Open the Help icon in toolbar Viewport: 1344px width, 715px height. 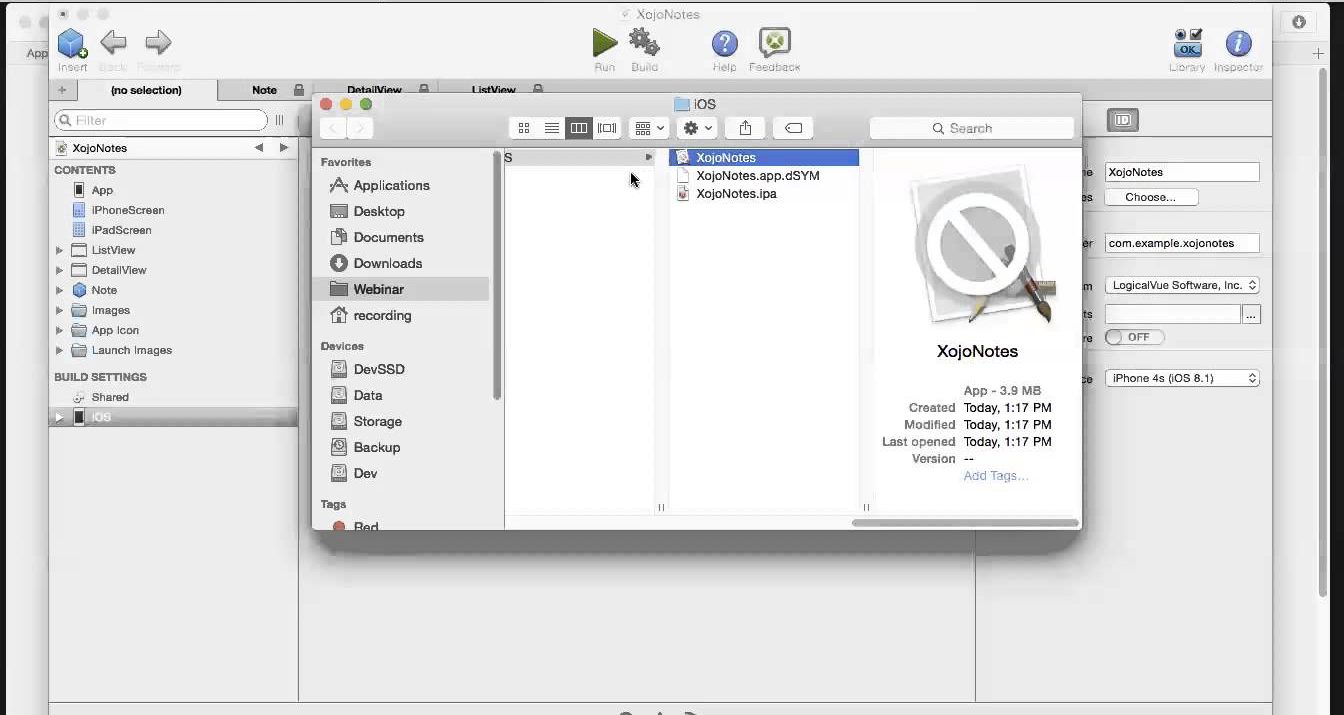(724, 43)
